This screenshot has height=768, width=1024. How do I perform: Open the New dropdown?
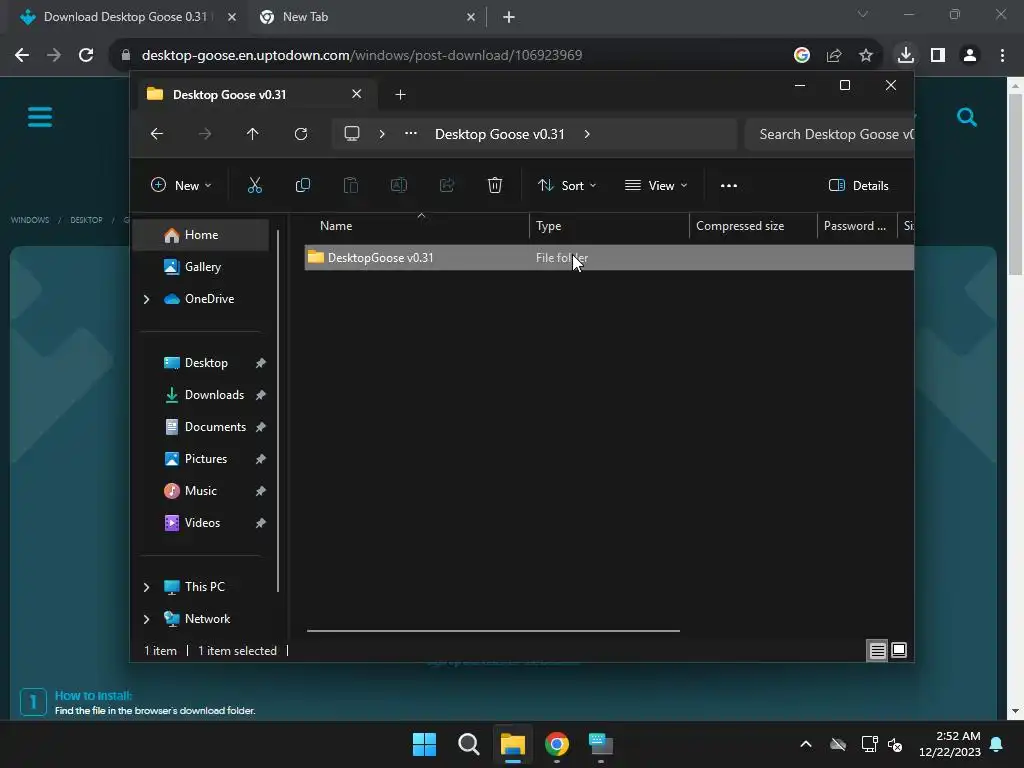coord(181,185)
